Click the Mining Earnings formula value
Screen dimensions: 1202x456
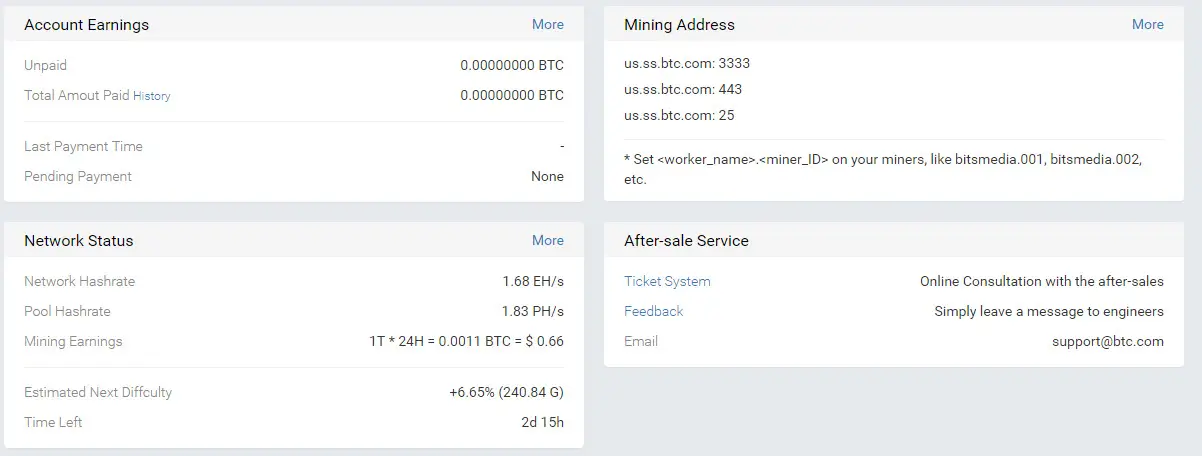click(x=466, y=341)
